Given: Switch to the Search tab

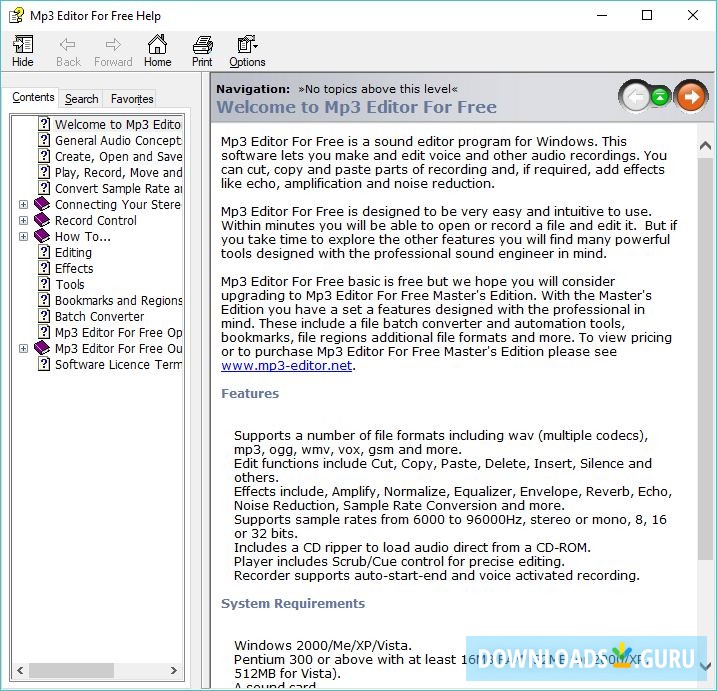Looking at the screenshot, I should click(81, 99).
